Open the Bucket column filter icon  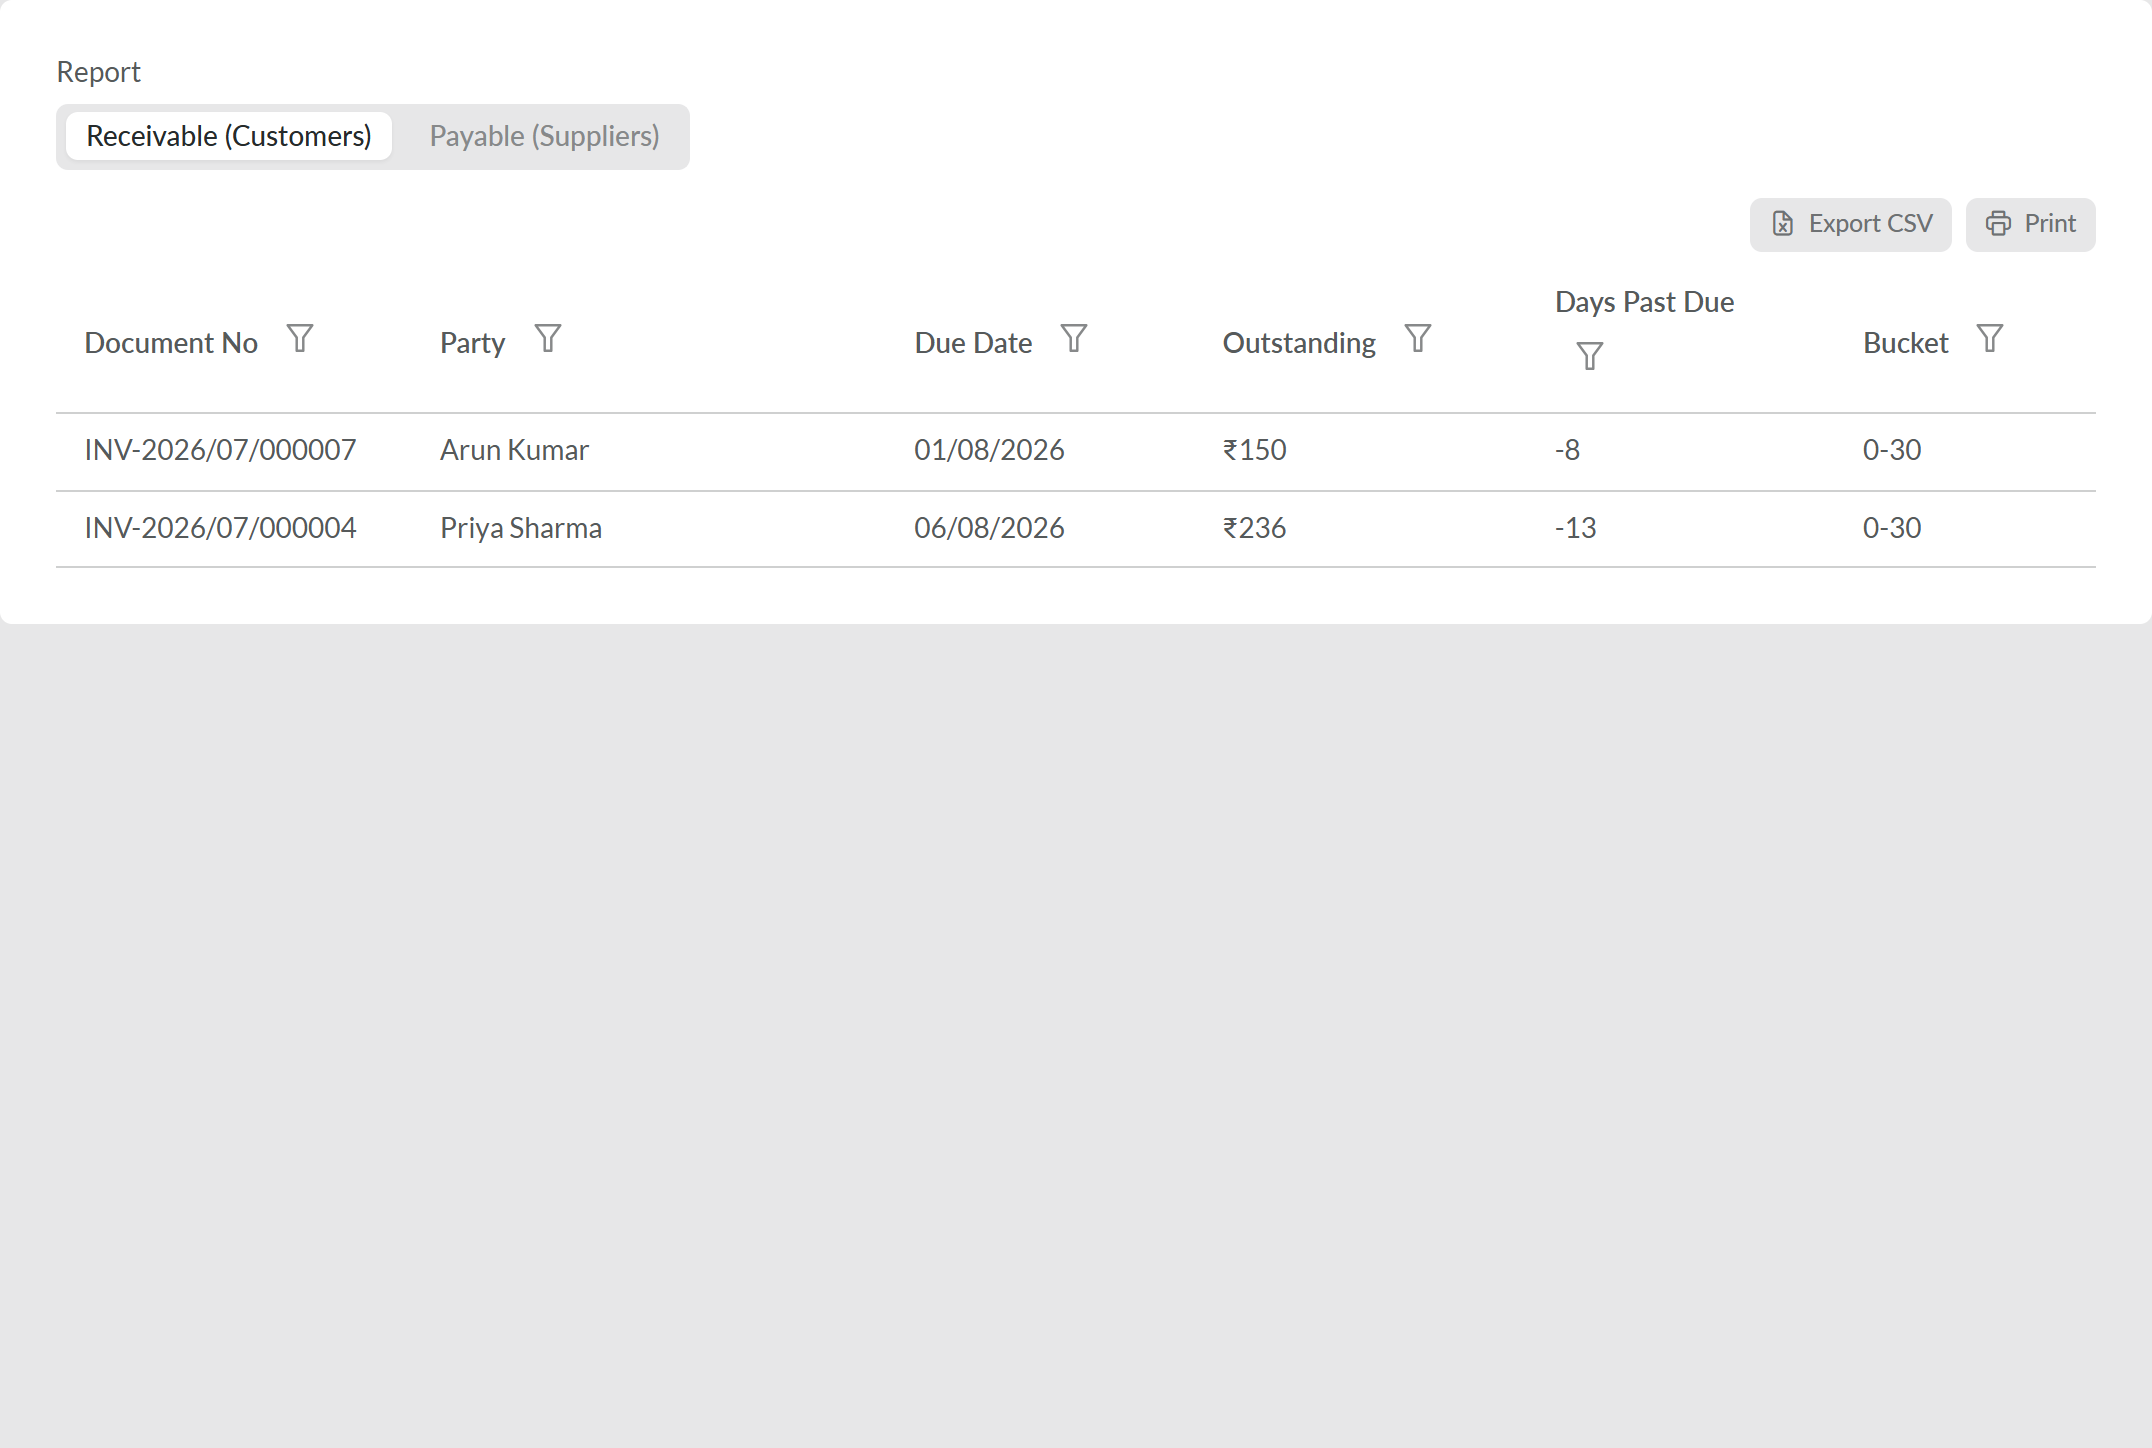1990,339
